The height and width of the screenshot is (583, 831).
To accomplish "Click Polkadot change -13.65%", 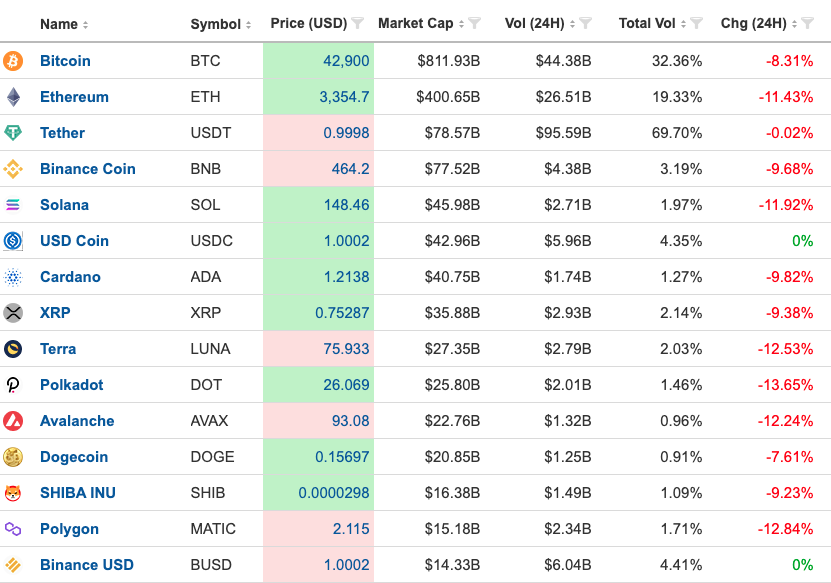I will [785, 385].
